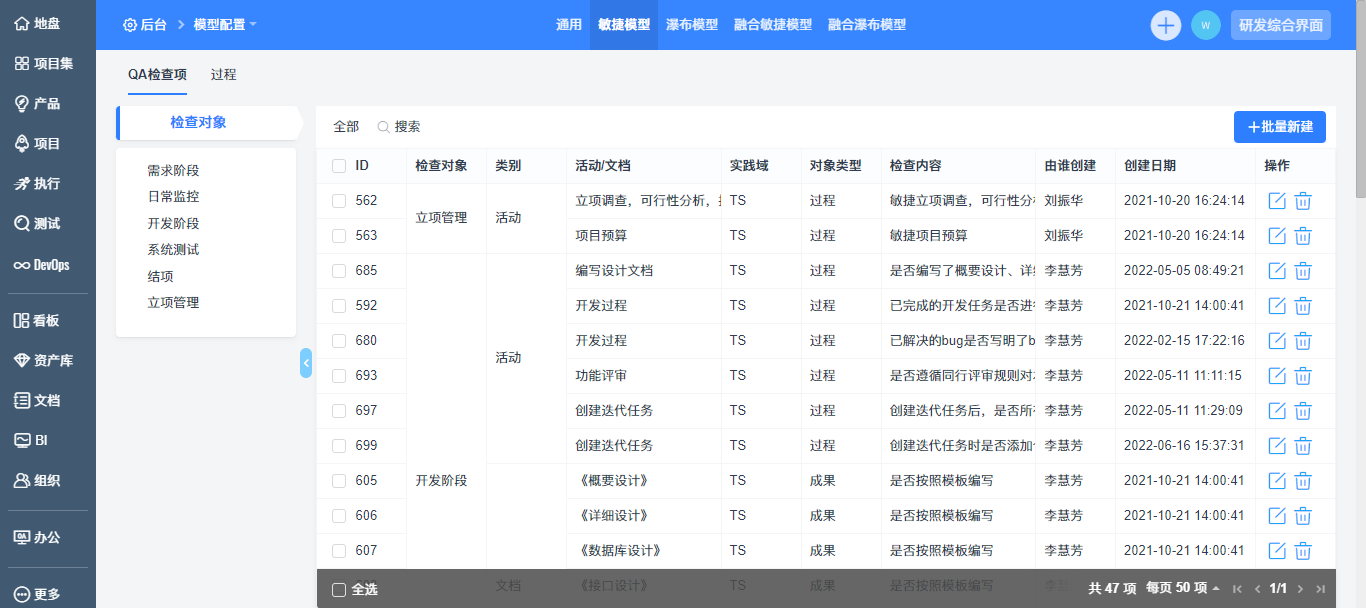Jump to the first page
1366x608 pixels.
pos(1237,589)
